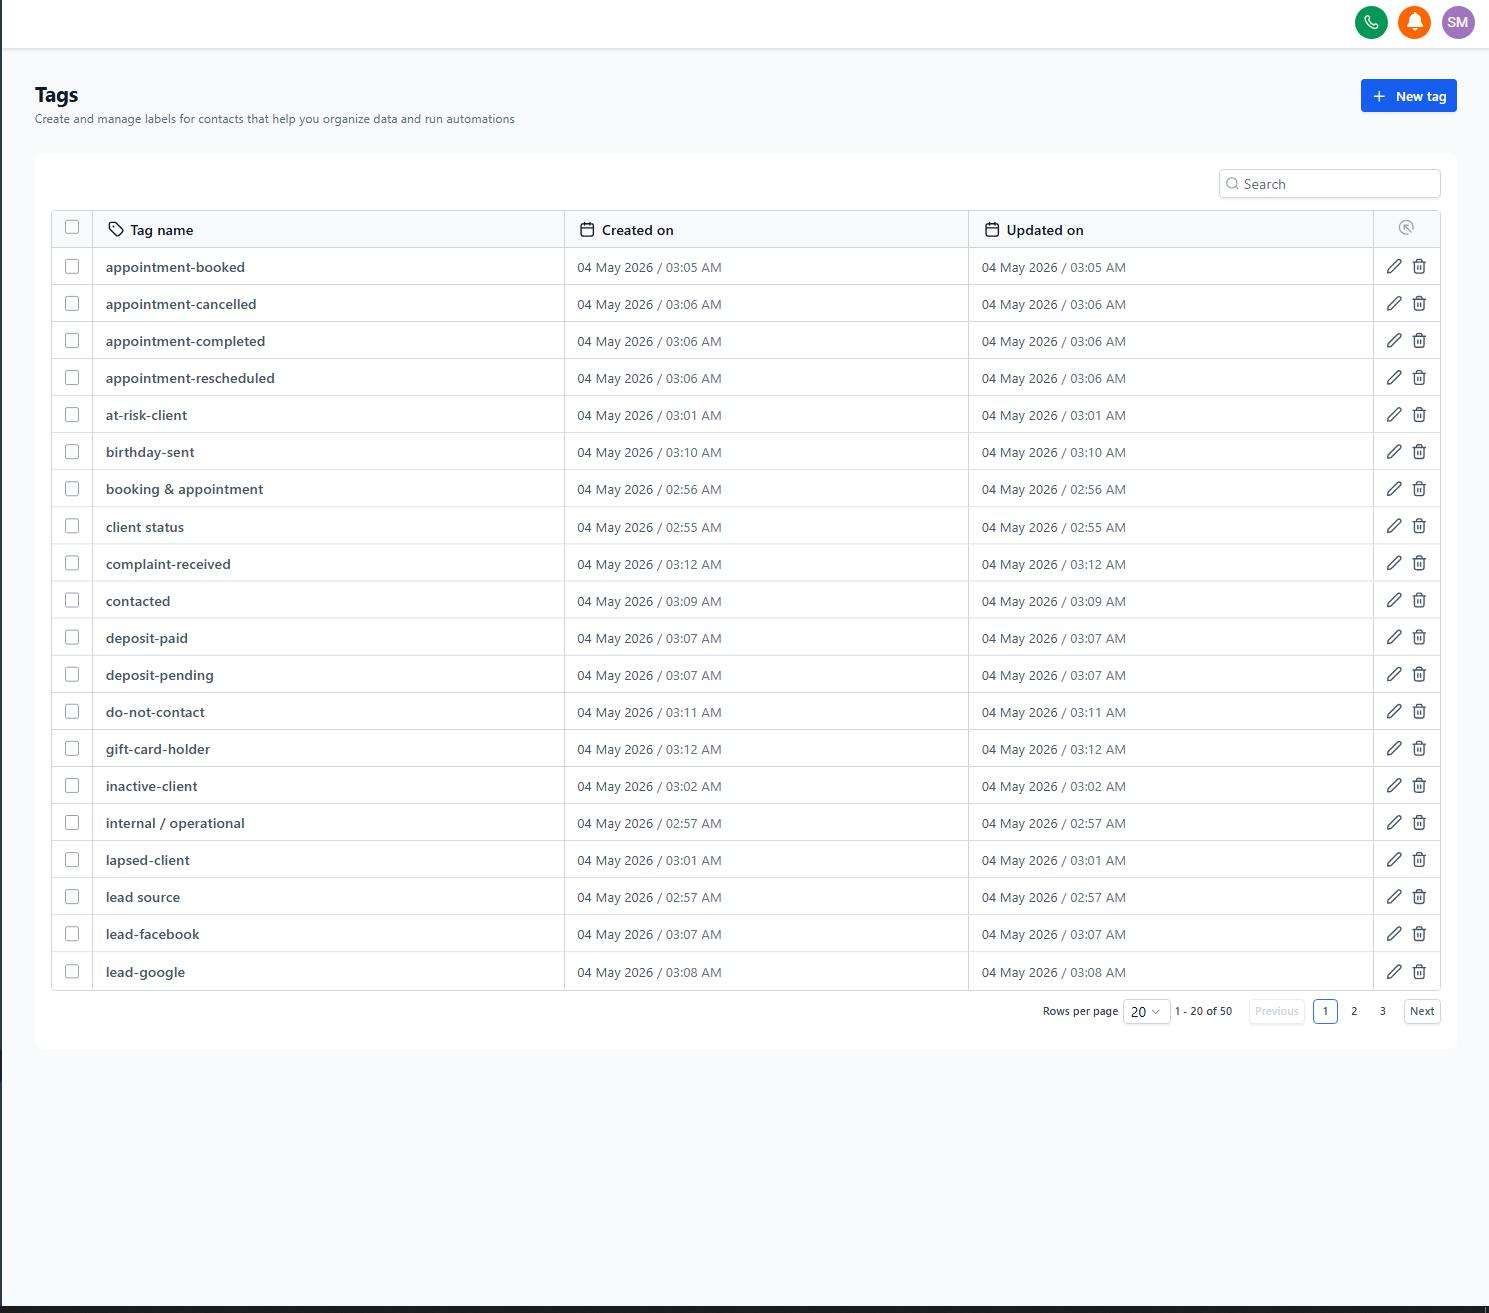Edit the complaint-received tag

click(x=1394, y=563)
